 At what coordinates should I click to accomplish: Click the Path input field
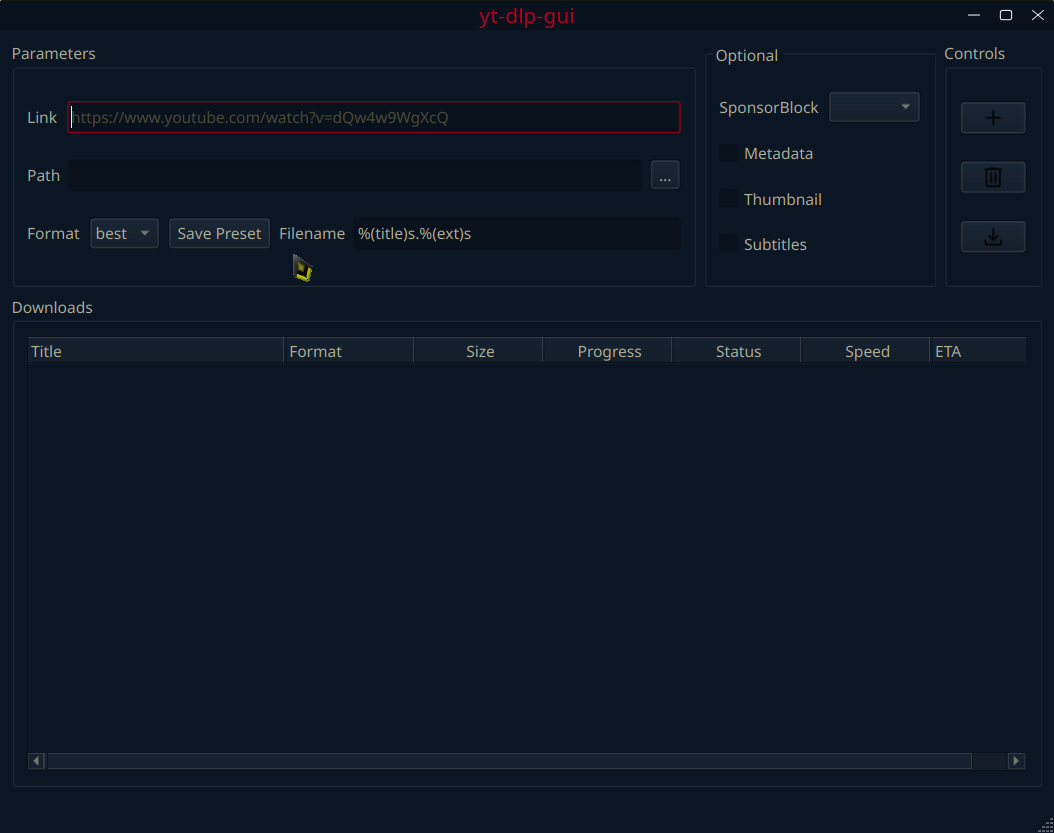coord(355,175)
